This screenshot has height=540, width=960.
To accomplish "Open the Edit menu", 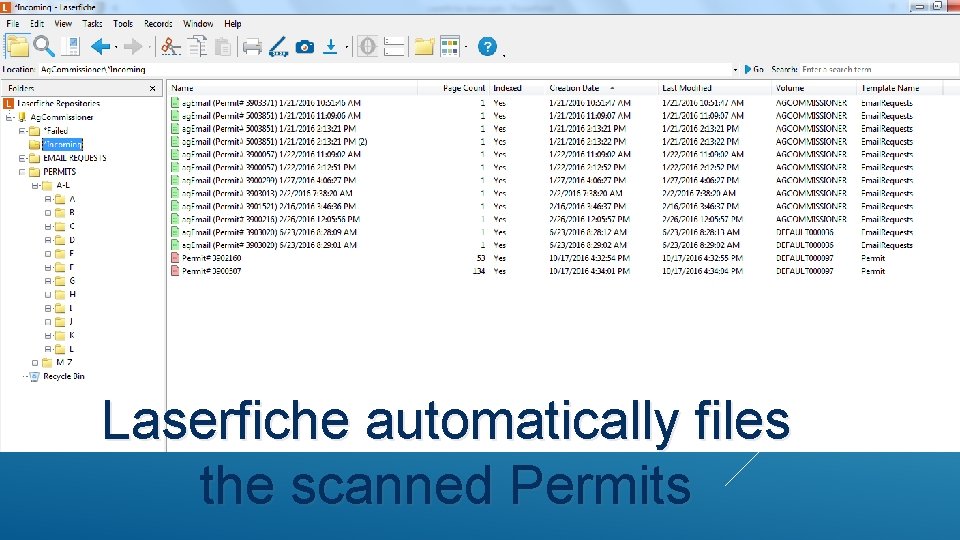I will 37,24.
